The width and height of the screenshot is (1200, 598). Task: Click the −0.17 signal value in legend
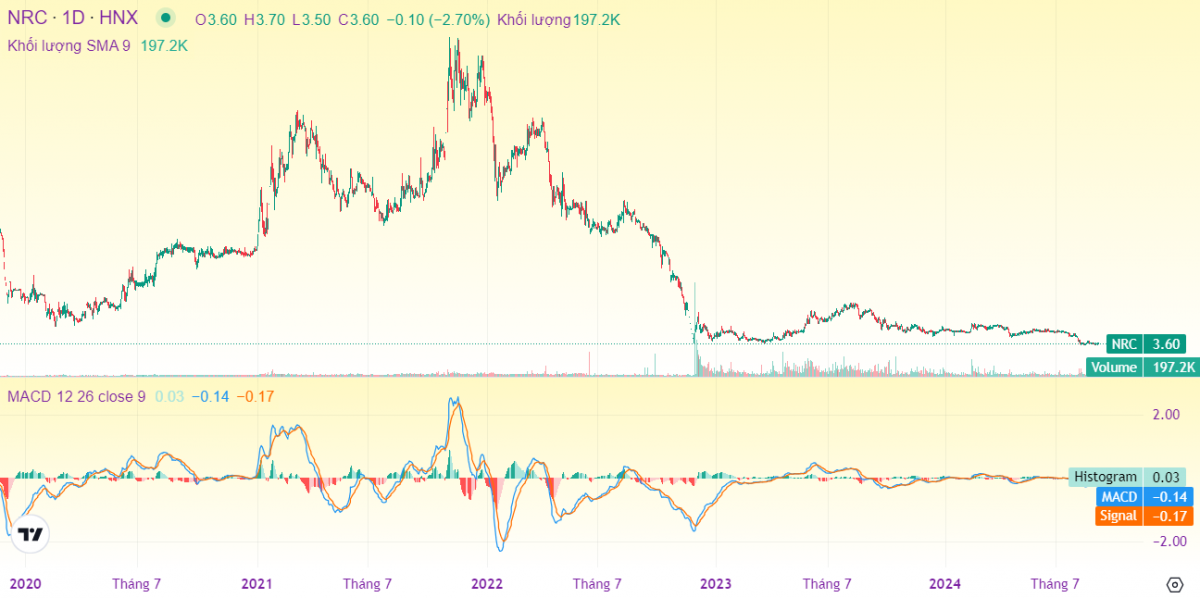[x=256, y=396]
